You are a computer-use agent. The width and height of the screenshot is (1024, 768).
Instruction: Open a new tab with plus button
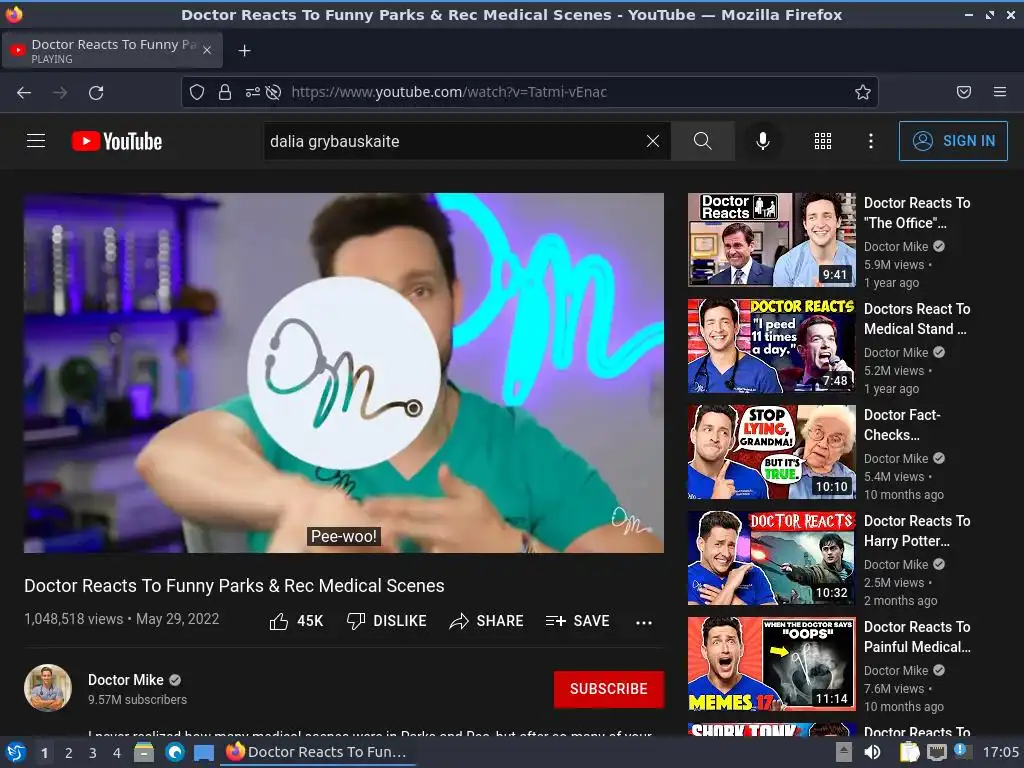[244, 50]
